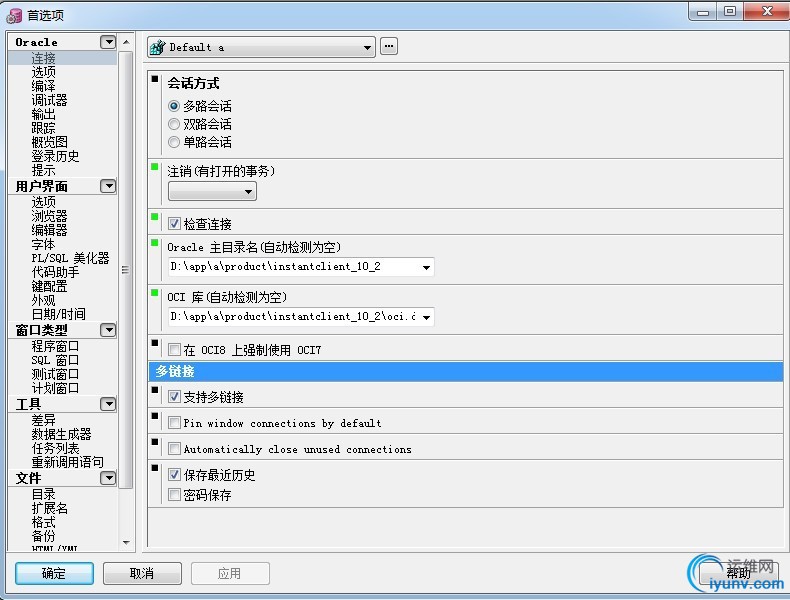Enable 在 OCI8 上强制使用 OCI7 checkbox

click(x=174, y=349)
